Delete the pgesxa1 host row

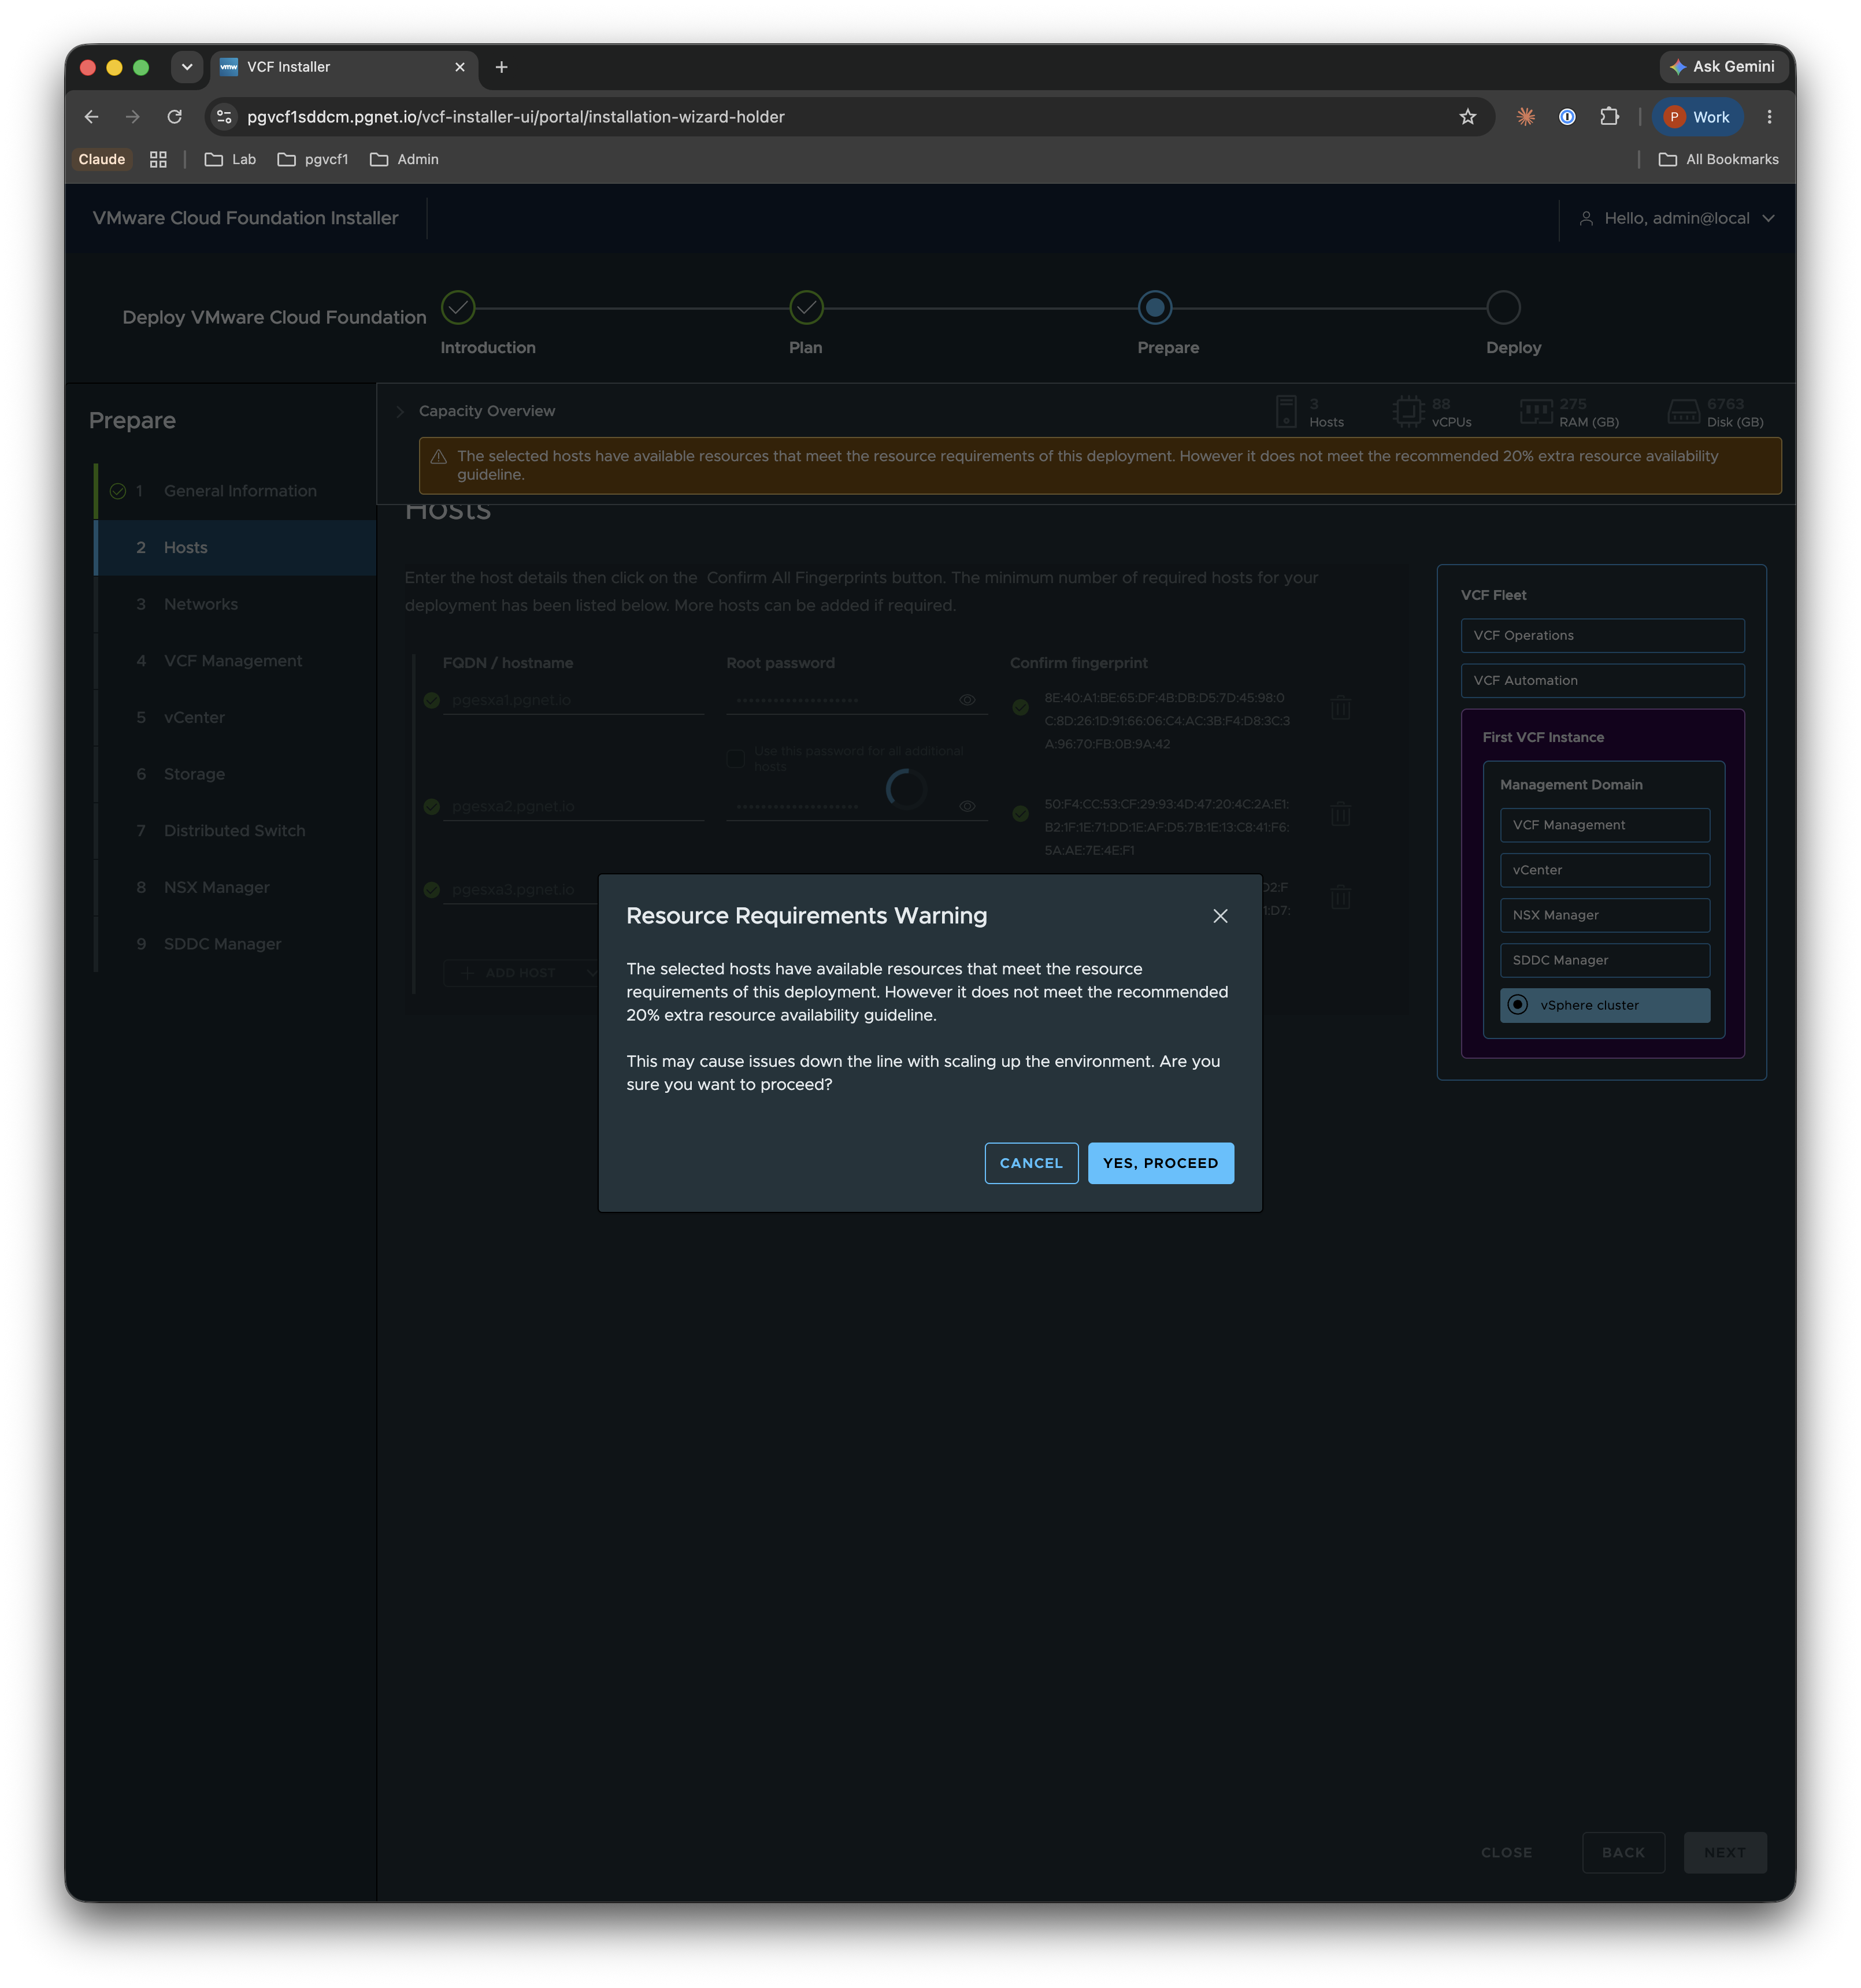(x=1341, y=708)
